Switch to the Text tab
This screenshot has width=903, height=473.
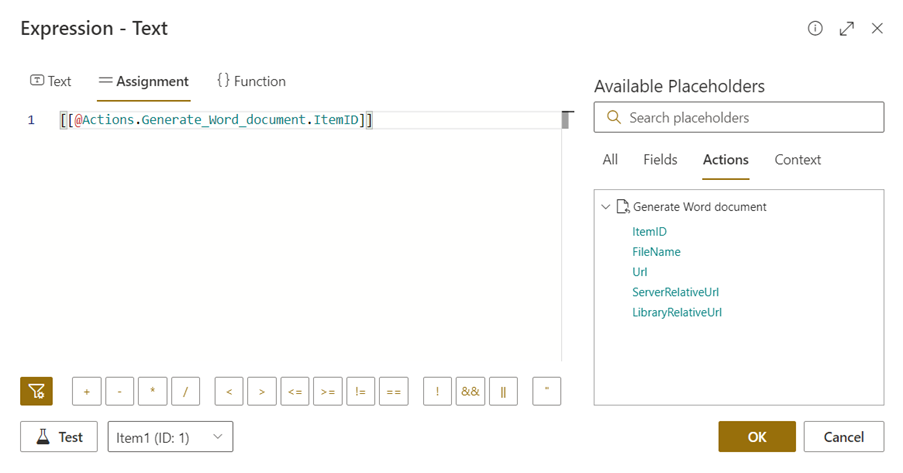point(51,81)
